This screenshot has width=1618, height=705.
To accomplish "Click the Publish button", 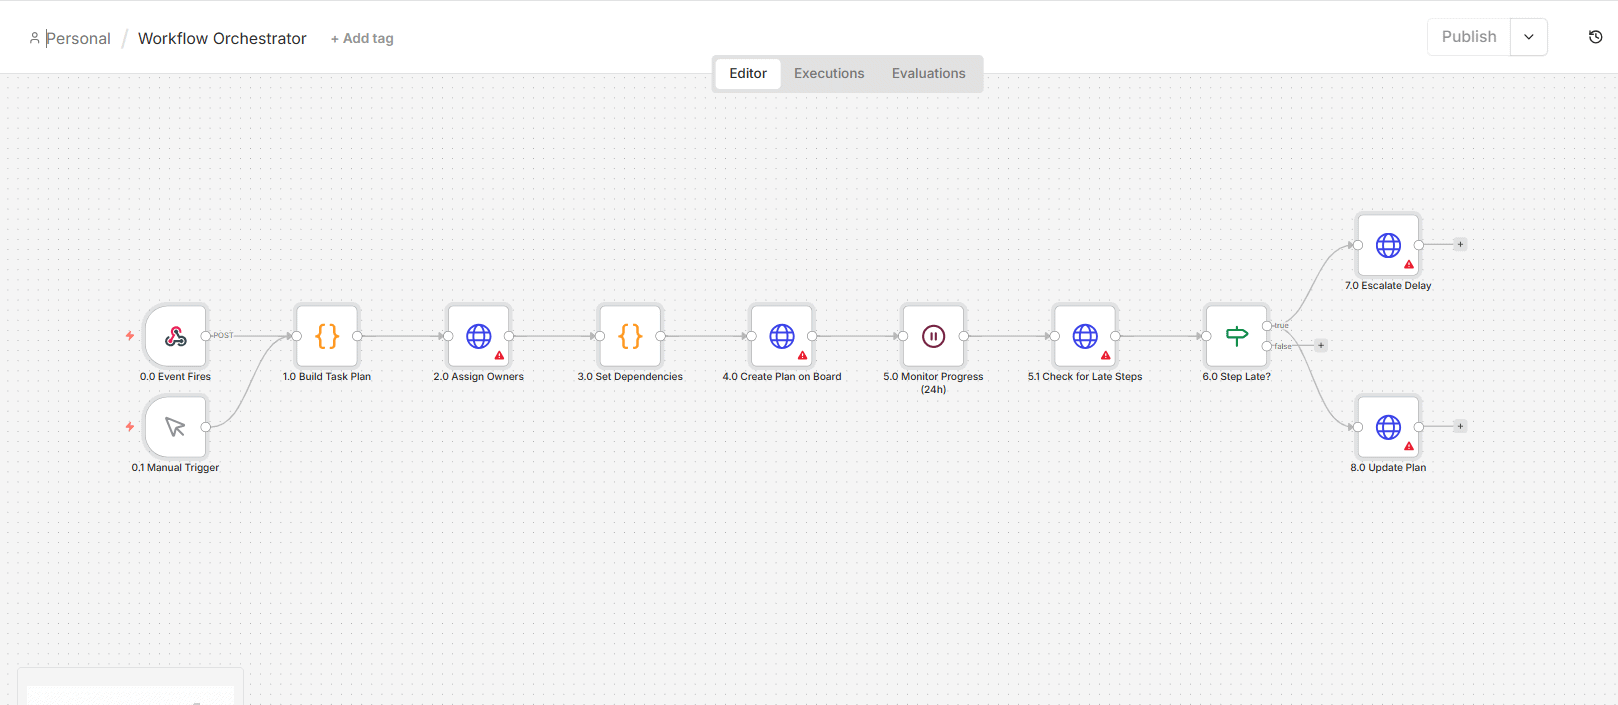I will coord(1469,37).
